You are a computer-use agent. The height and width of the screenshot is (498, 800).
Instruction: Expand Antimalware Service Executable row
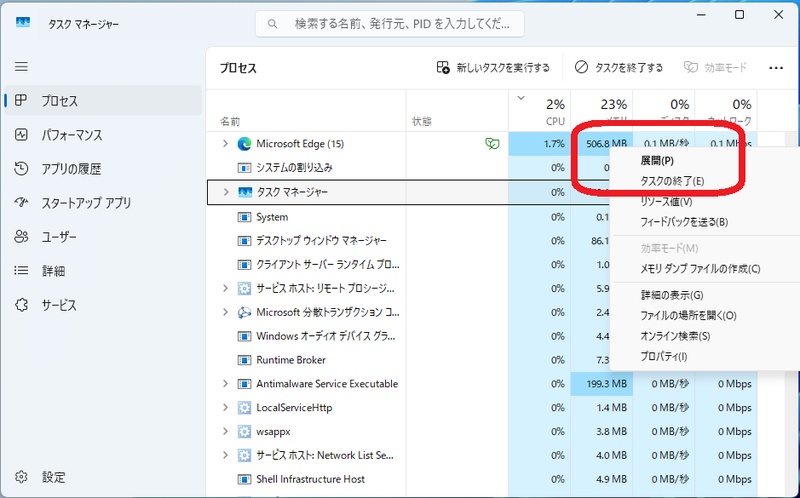point(225,384)
